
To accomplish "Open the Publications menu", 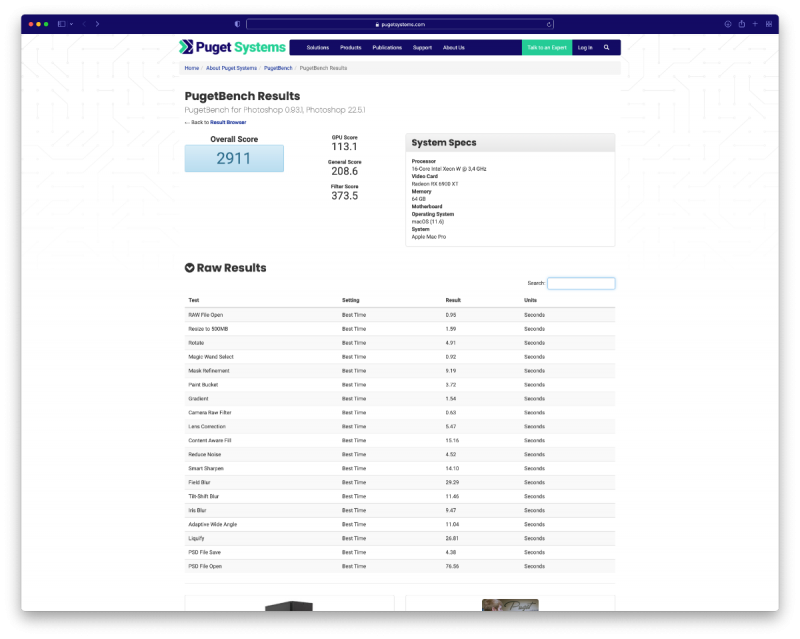I will (387, 47).
